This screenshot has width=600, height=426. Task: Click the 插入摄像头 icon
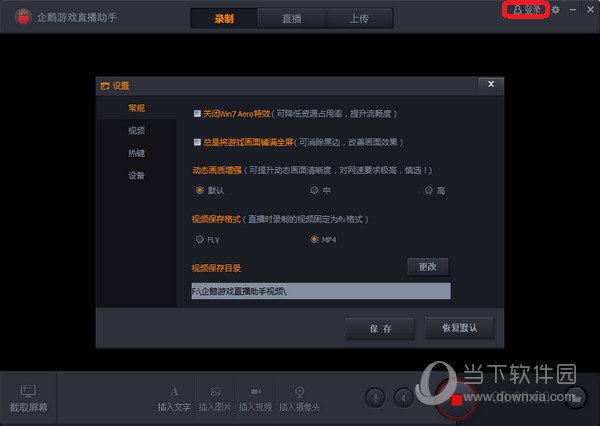pyautogui.click(x=300, y=392)
